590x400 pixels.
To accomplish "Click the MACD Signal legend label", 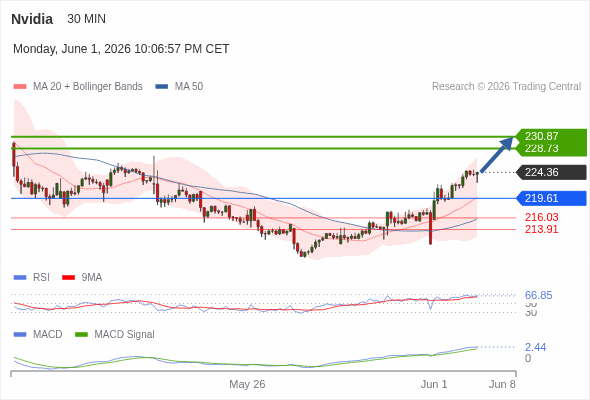I will (x=125, y=335).
